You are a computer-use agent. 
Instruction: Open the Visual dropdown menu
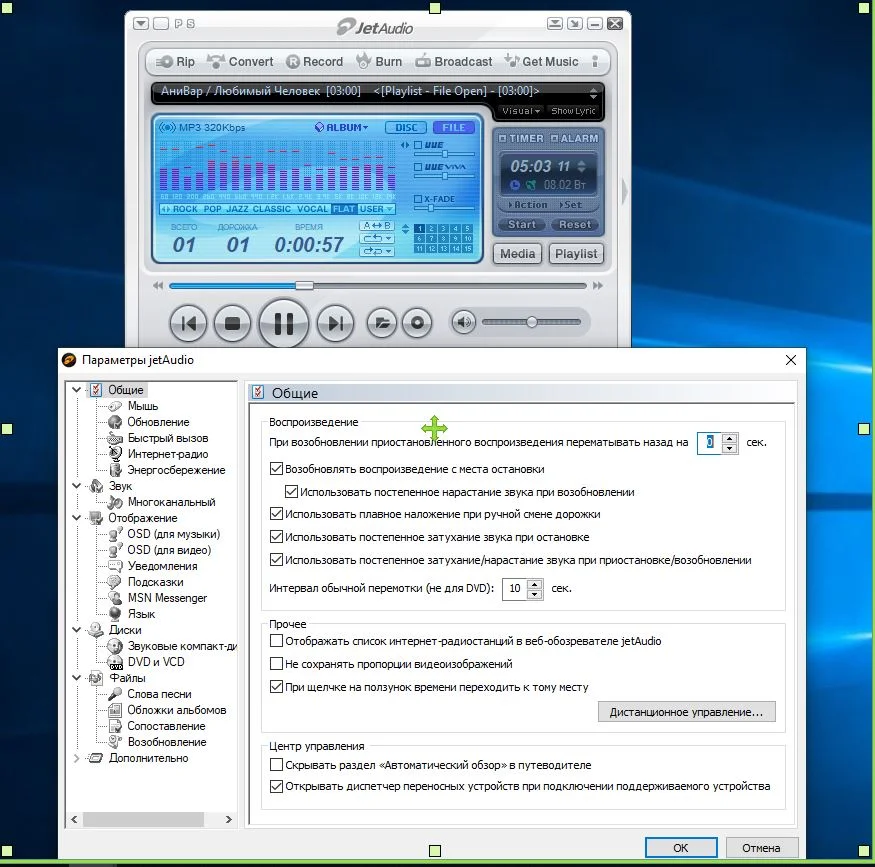[x=521, y=110]
